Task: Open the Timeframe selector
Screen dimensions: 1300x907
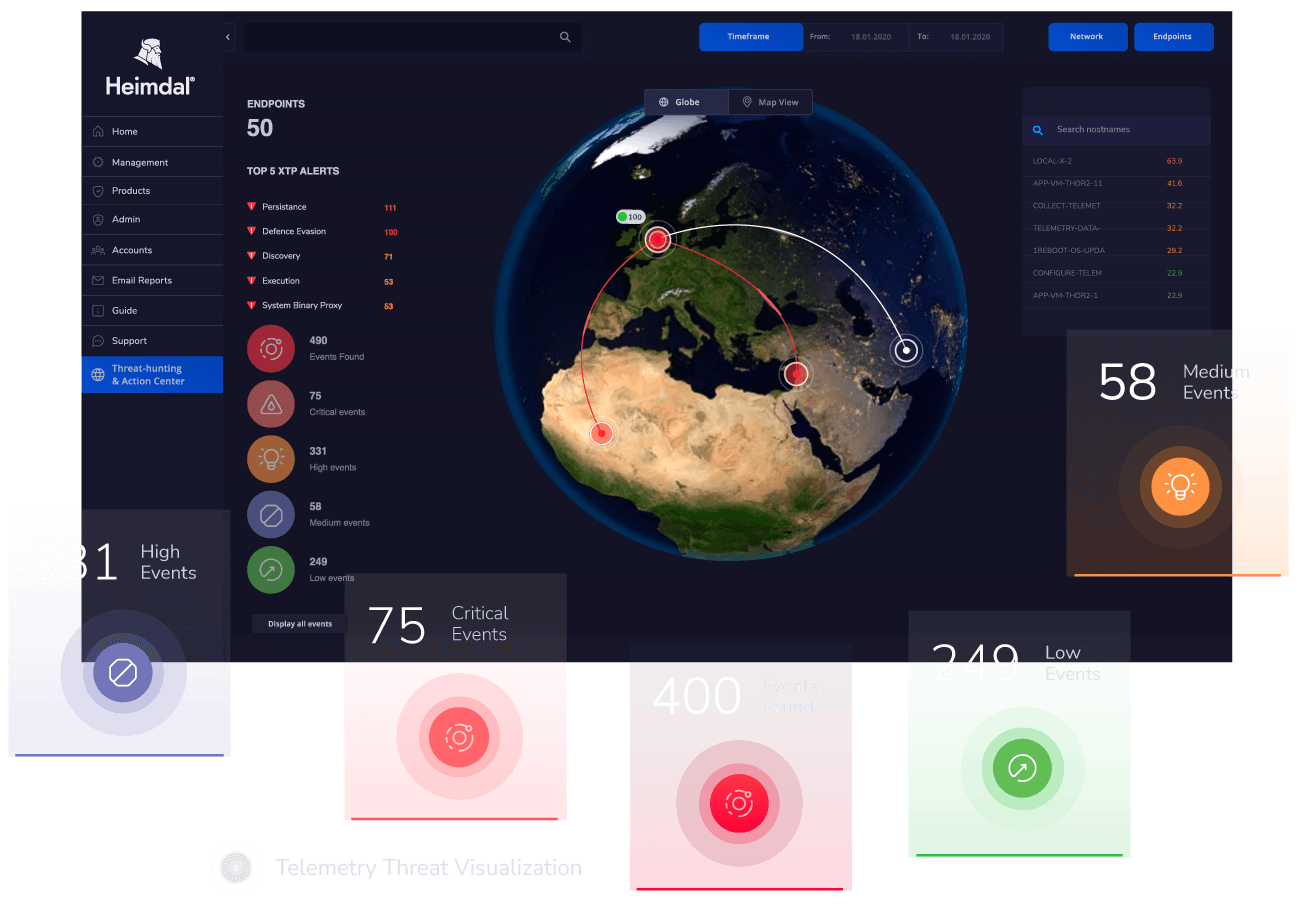Action: 751,36
